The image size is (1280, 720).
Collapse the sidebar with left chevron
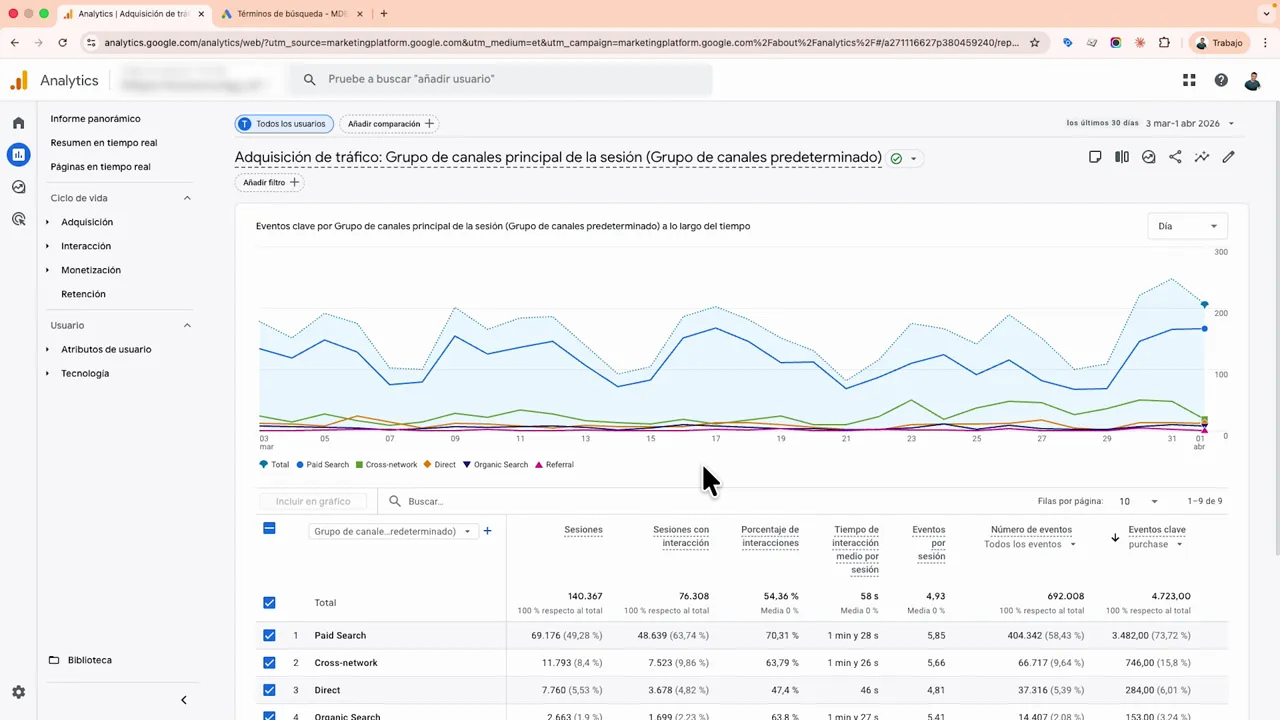[184, 700]
